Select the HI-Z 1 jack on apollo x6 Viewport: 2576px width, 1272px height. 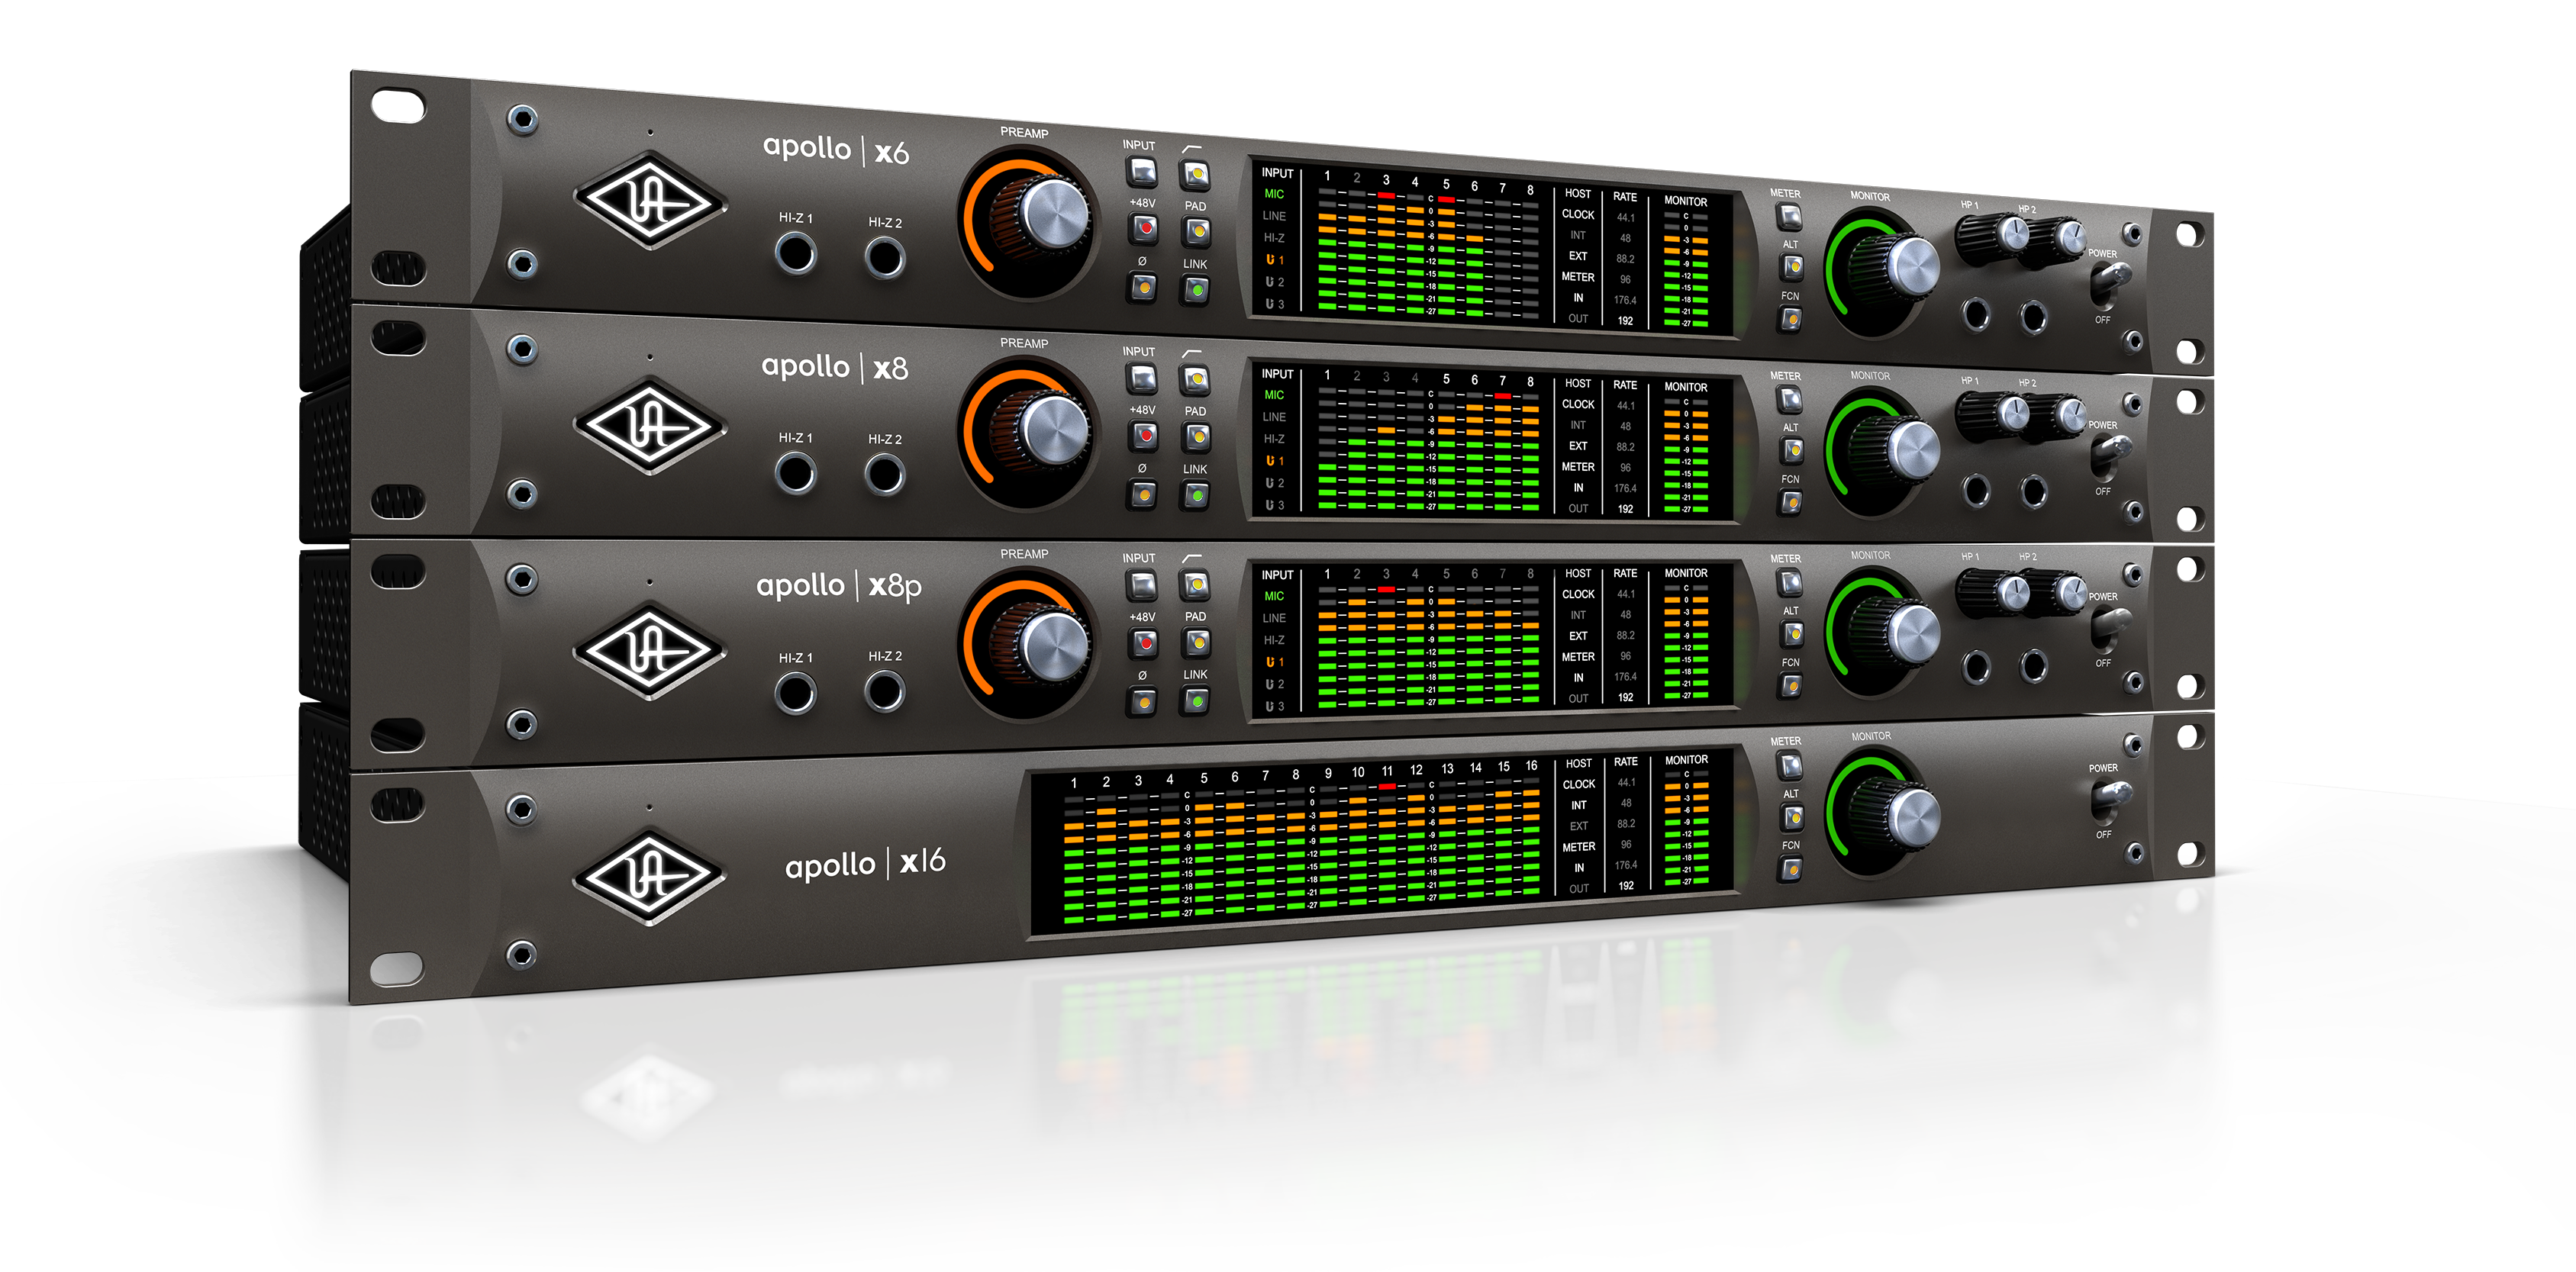[796, 252]
